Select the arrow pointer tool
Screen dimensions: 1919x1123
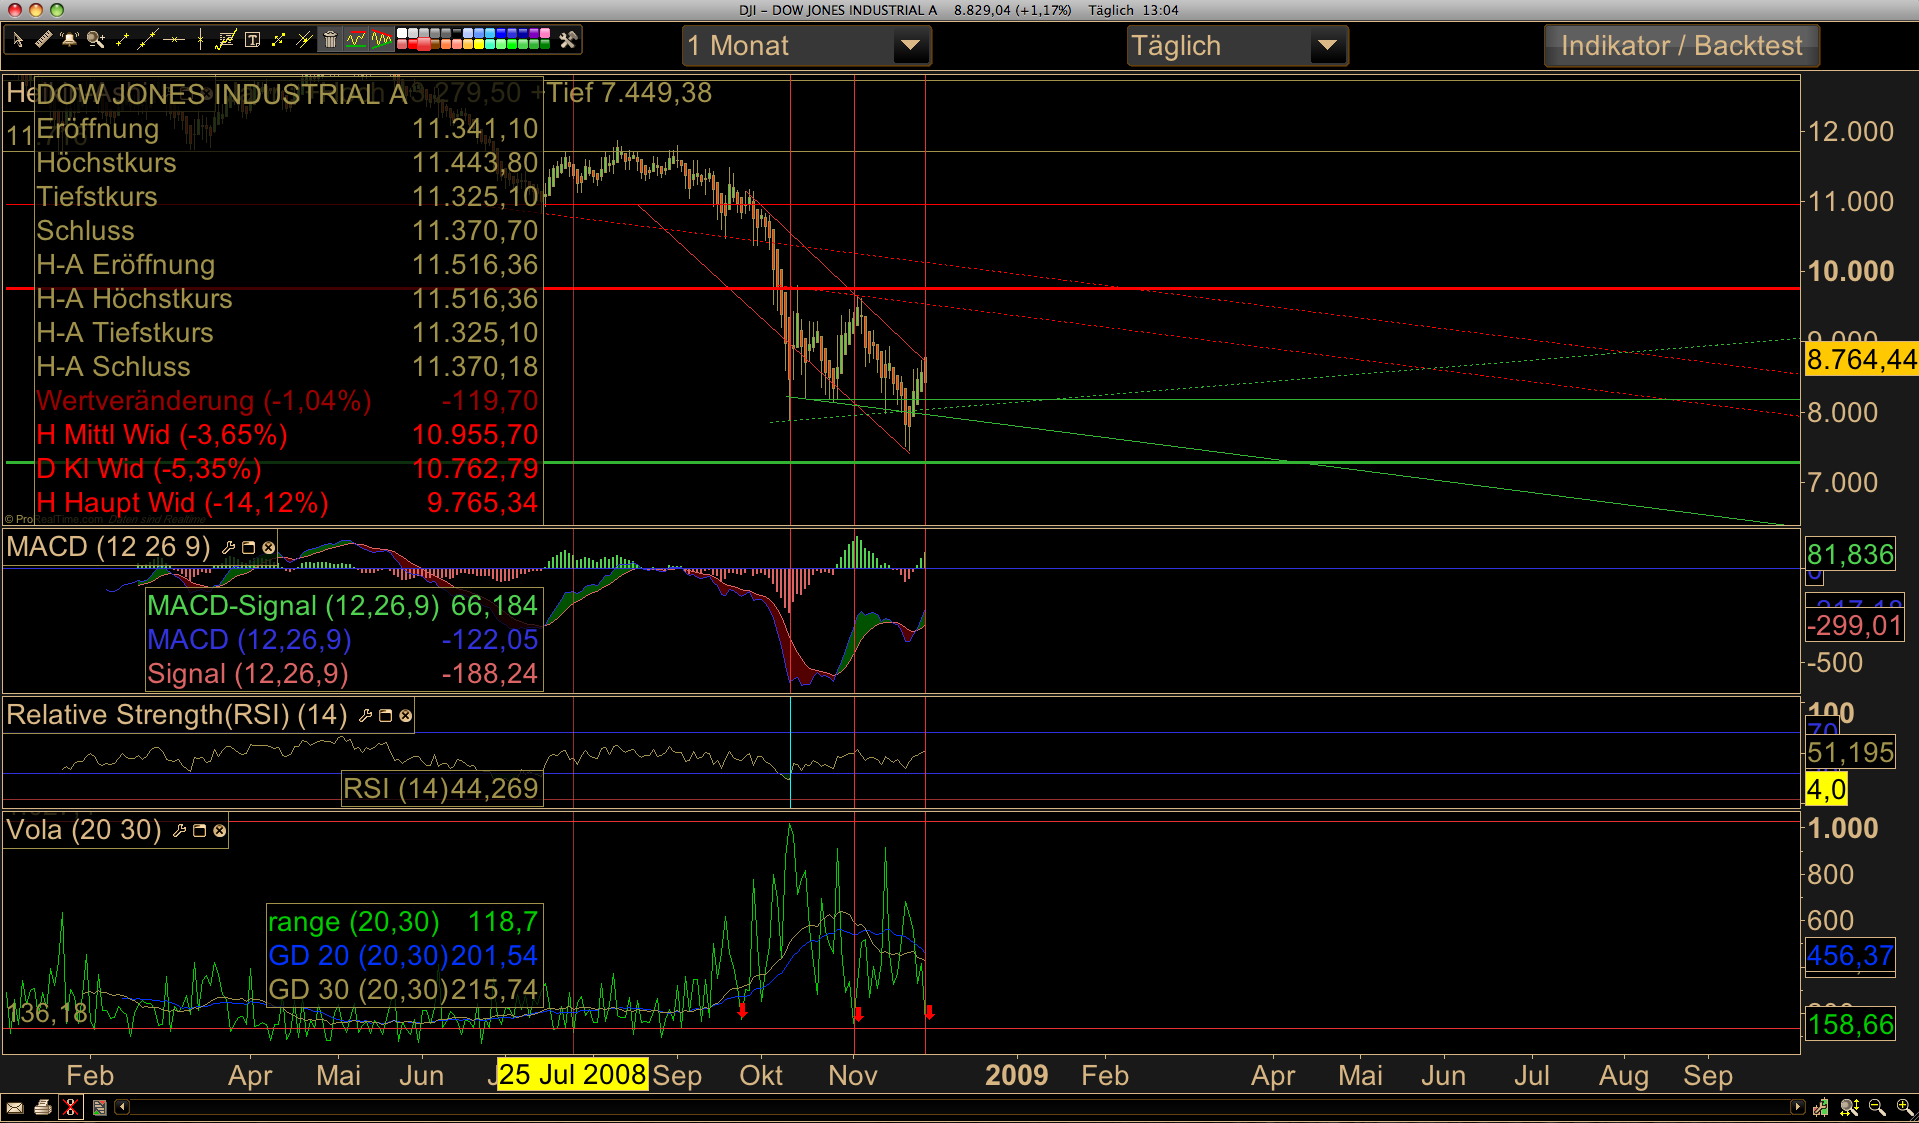pyautogui.click(x=17, y=40)
